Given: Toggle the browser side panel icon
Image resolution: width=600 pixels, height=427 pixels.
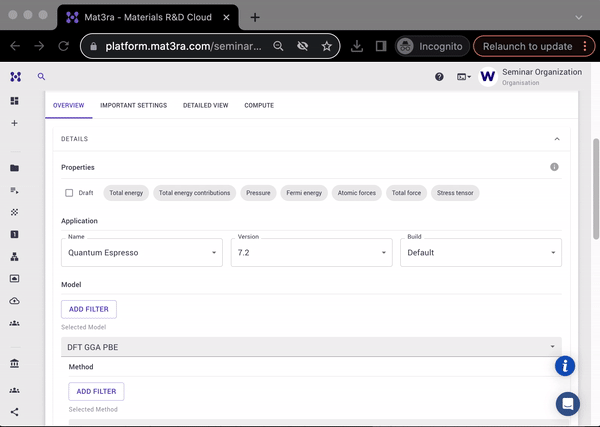Looking at the screenshot, I should [381, 46].
